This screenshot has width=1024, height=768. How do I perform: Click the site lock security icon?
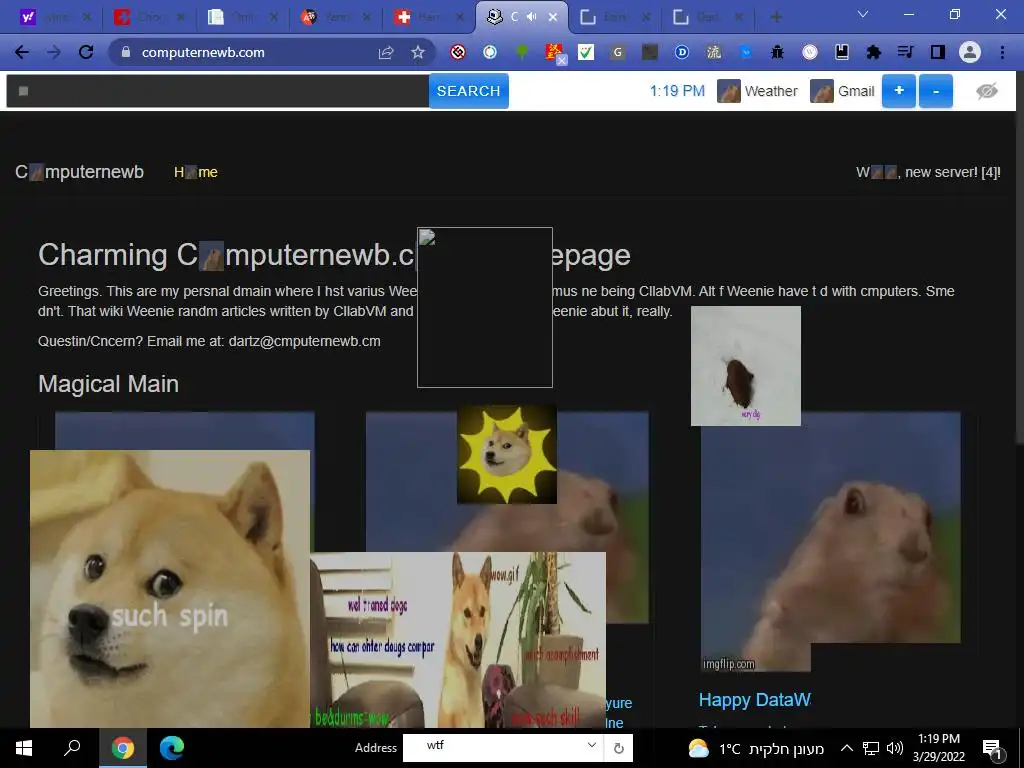[127, 52]
